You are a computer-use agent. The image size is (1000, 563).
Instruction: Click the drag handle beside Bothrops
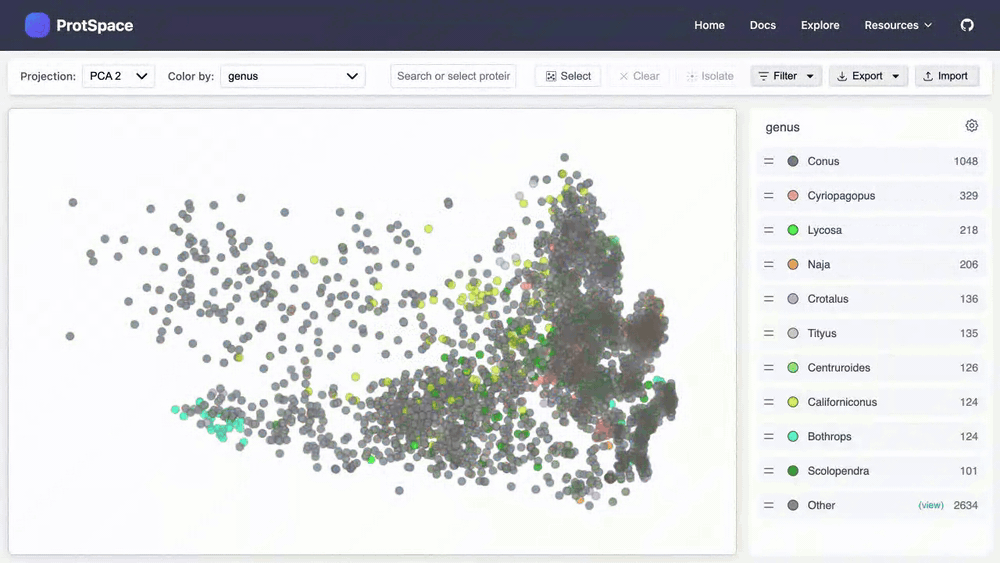[769, 437]
